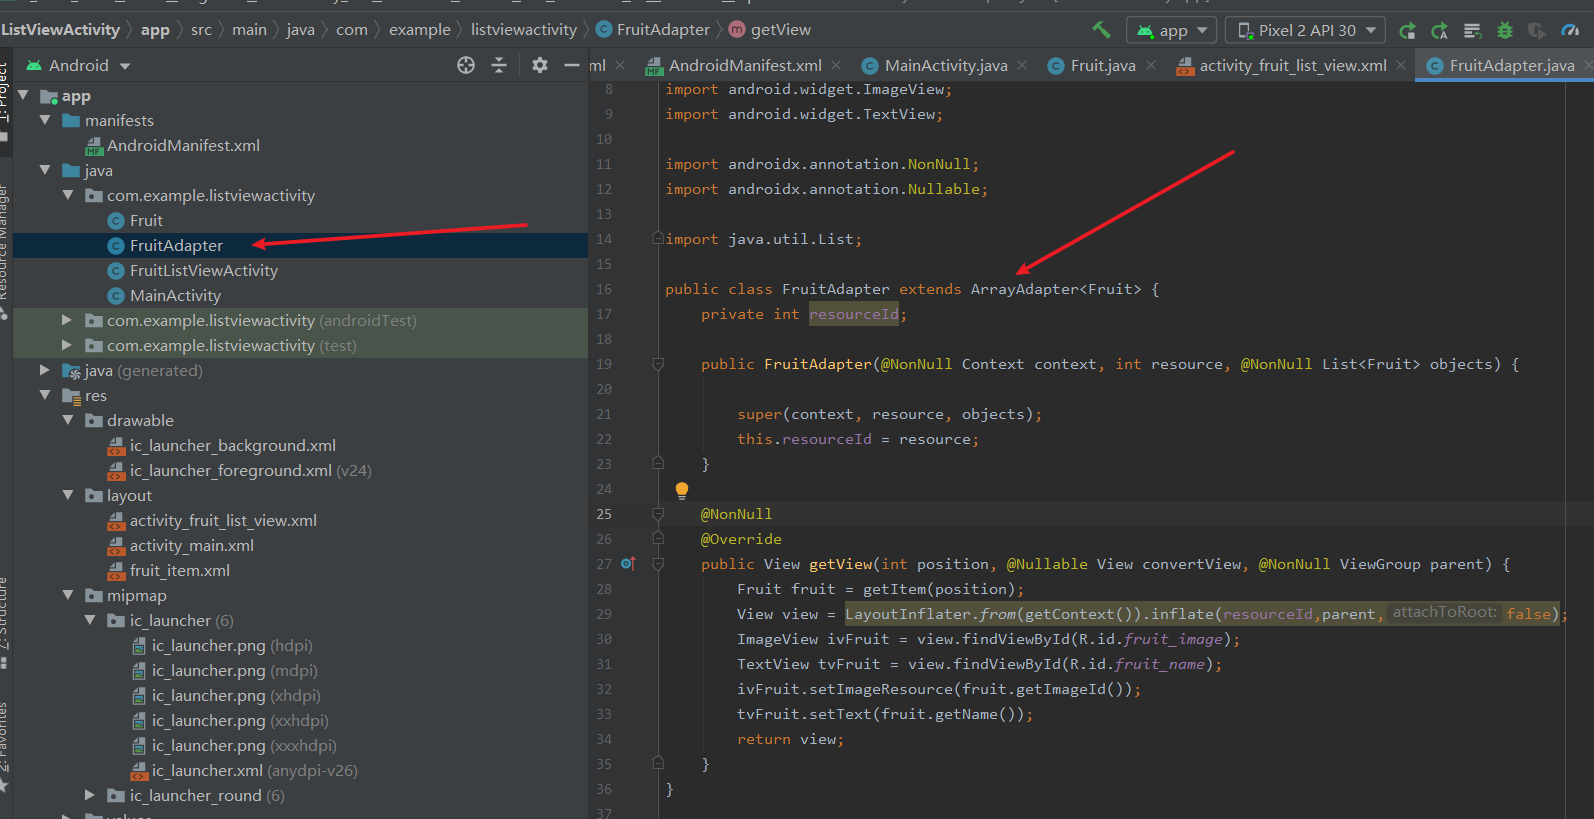Select ic_launcher_background.xml file
The width and height of the screenshot is (1594, 819).
232,446
